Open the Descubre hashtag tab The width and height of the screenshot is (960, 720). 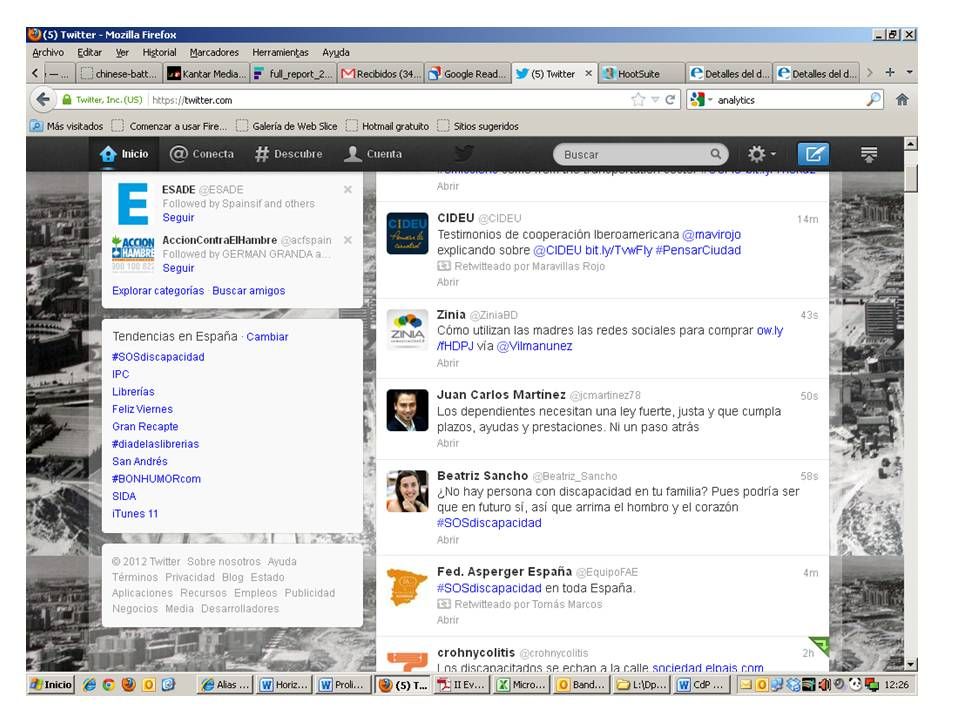point(288,154)
